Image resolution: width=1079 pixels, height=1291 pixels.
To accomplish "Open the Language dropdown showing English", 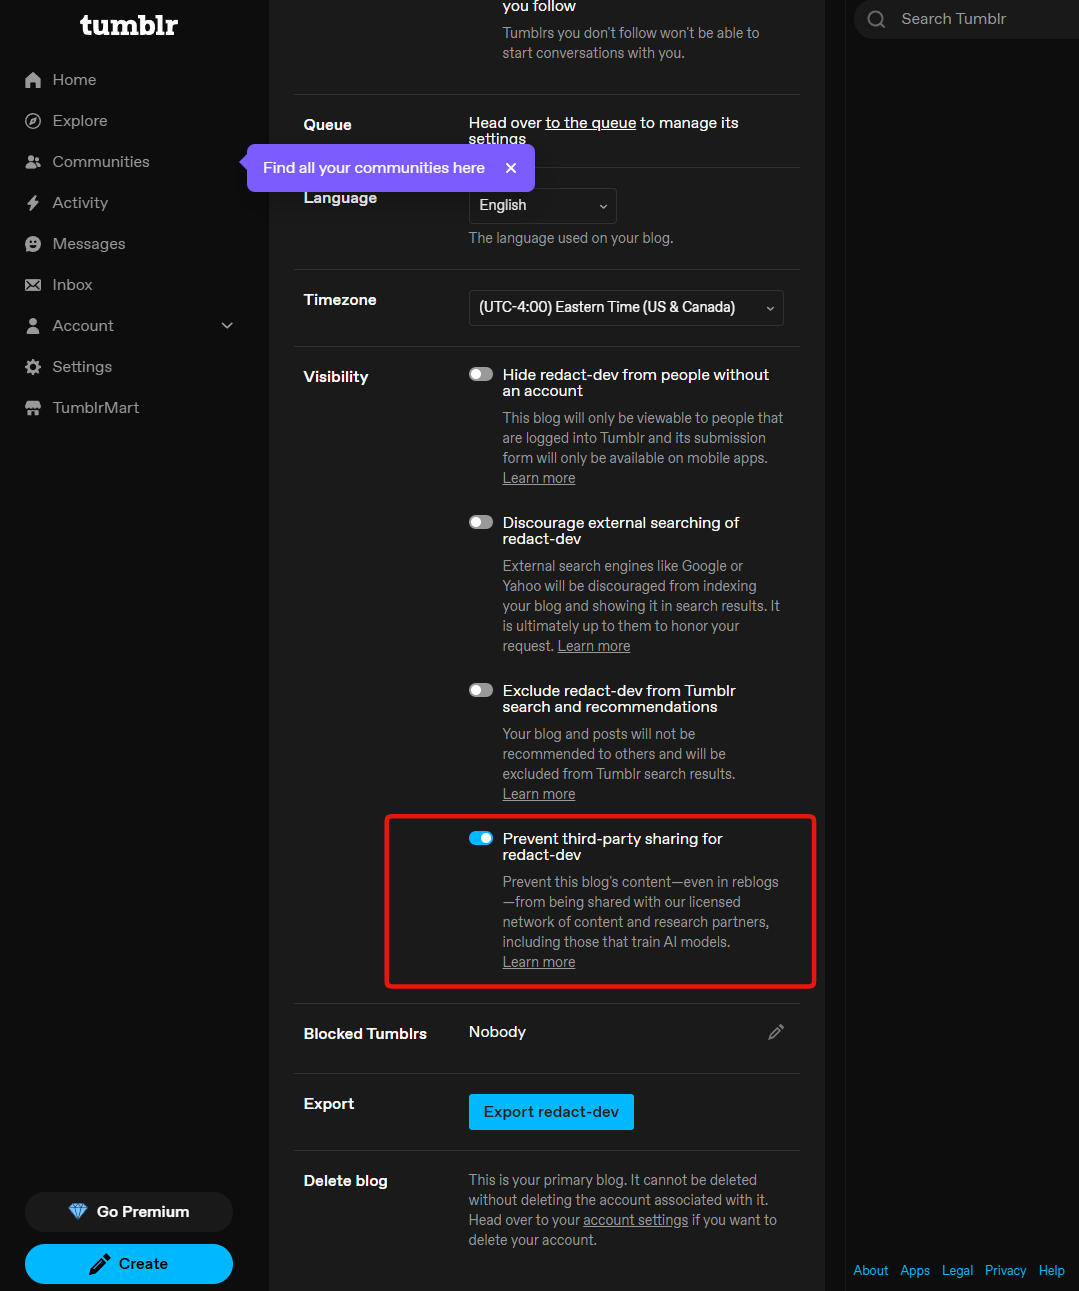I will pos(542,205).
